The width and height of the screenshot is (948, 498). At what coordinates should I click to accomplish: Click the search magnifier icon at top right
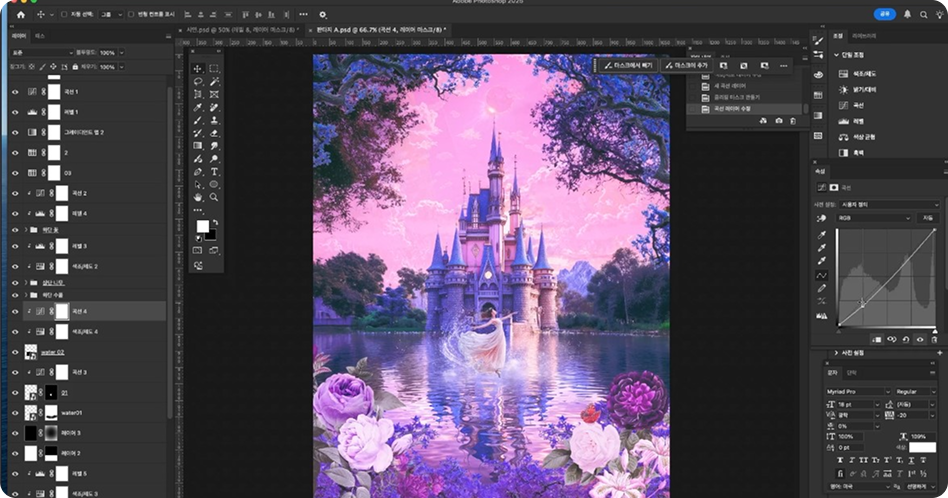point(923,15)
